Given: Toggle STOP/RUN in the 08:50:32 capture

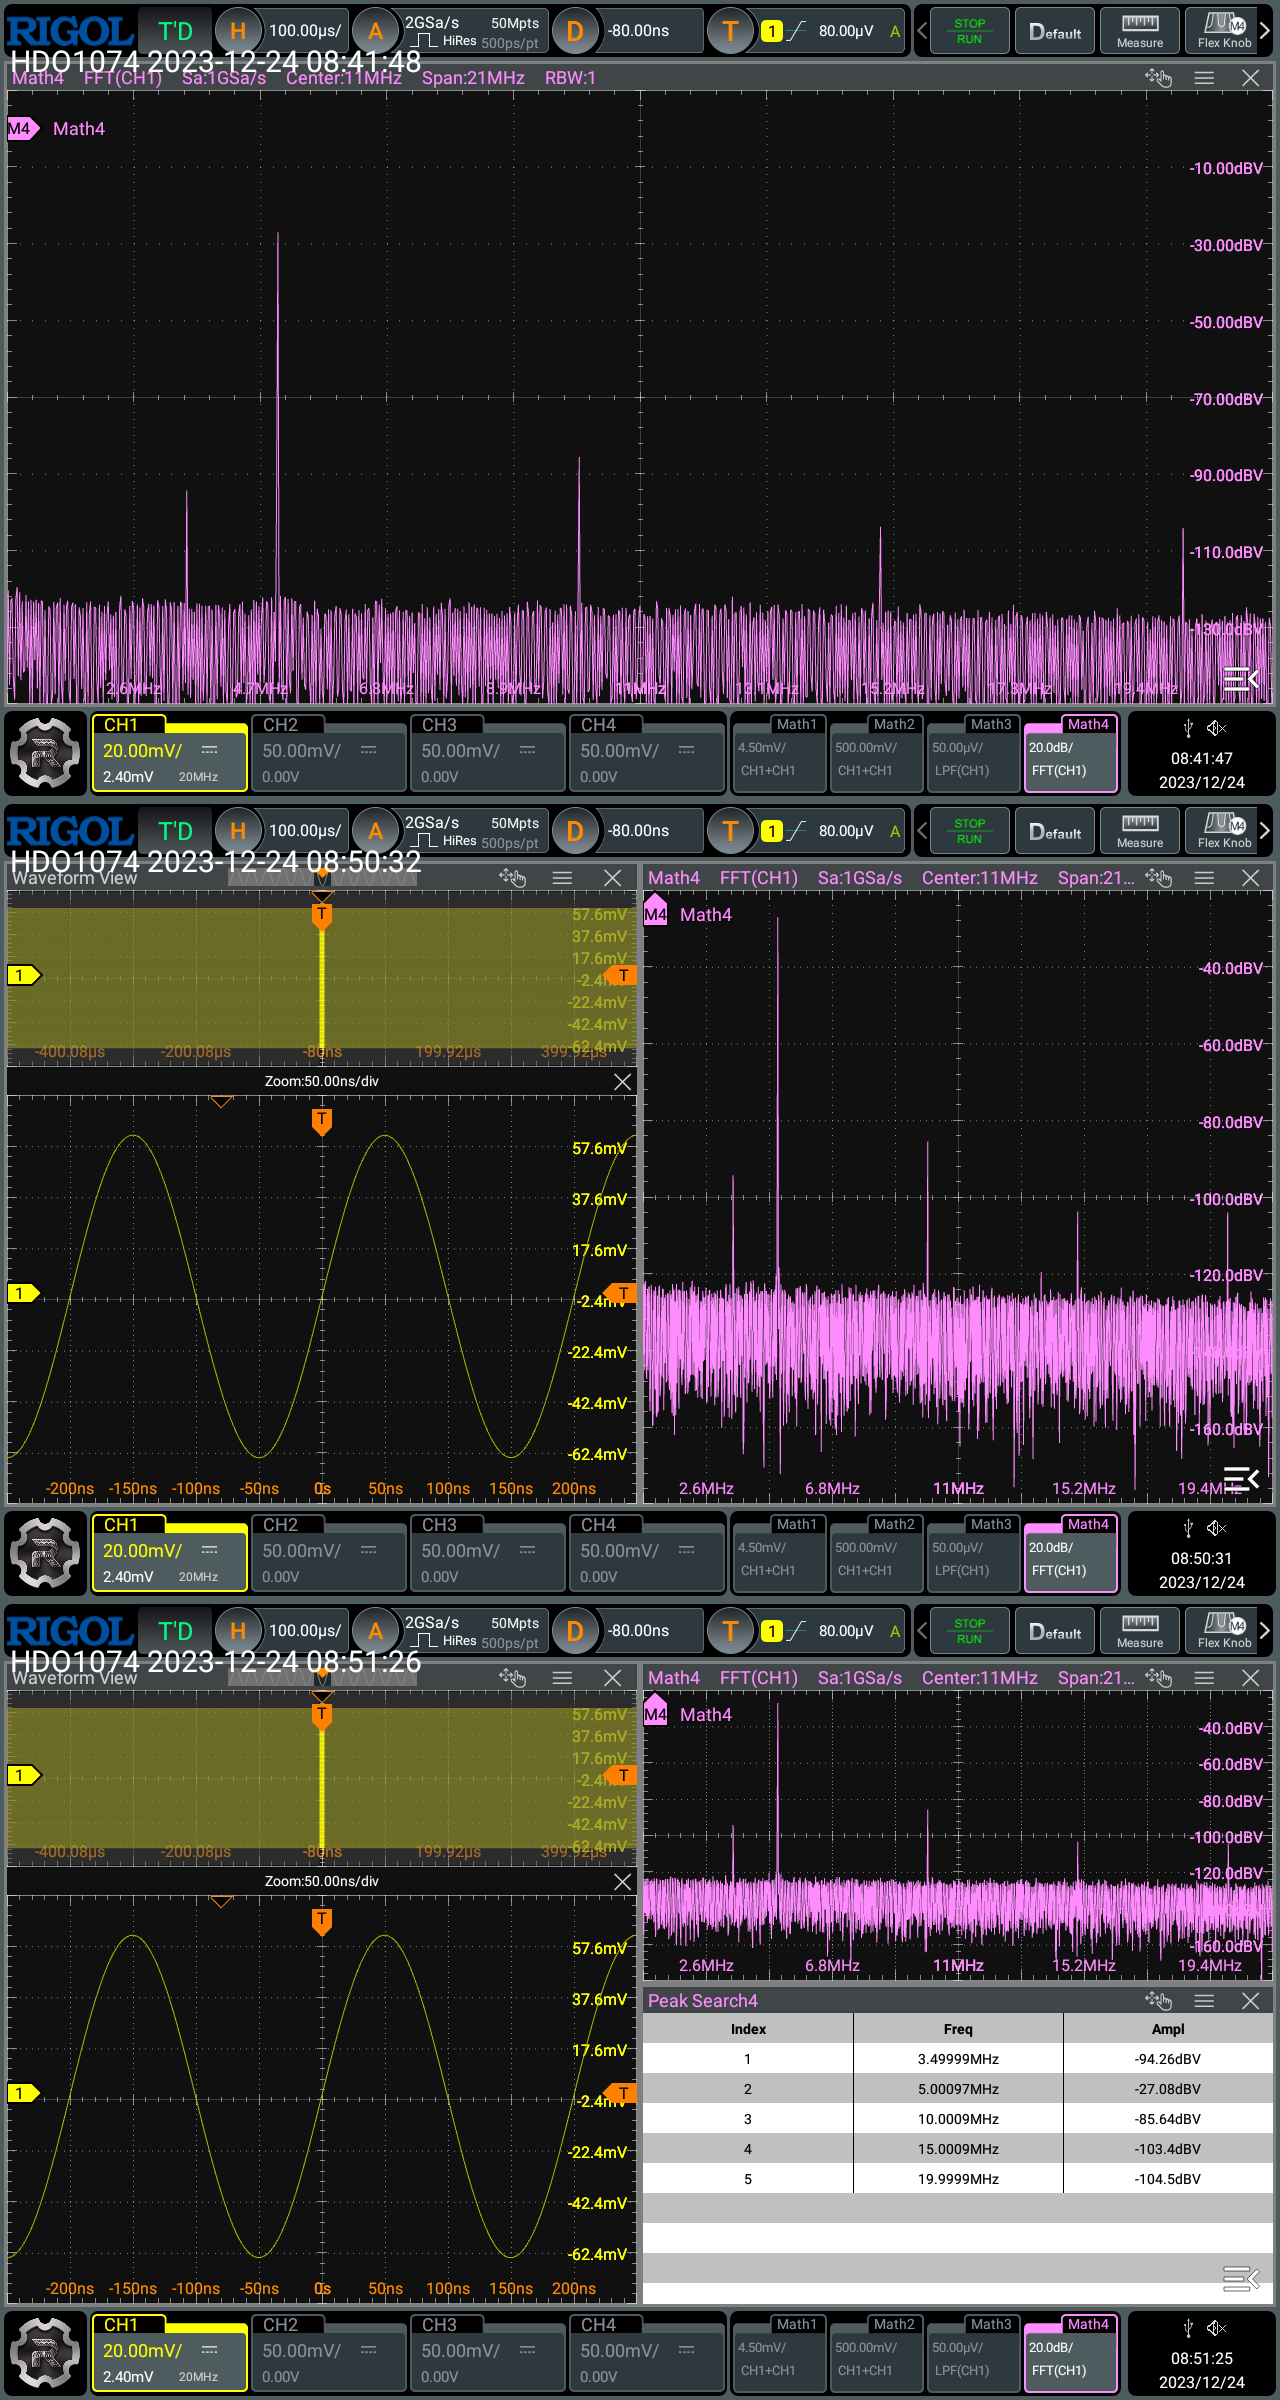Looking at the screenshot, I should pos(969,831).
